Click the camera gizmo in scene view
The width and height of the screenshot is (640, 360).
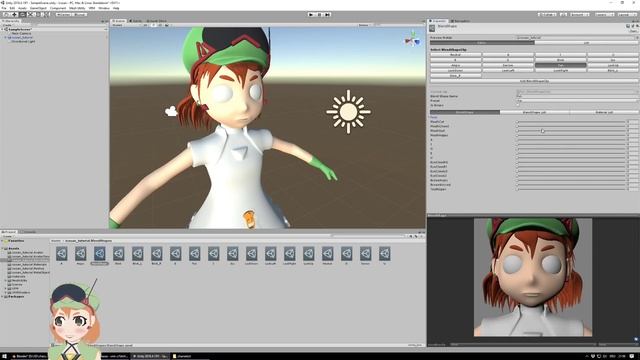(x=171, y=111)
